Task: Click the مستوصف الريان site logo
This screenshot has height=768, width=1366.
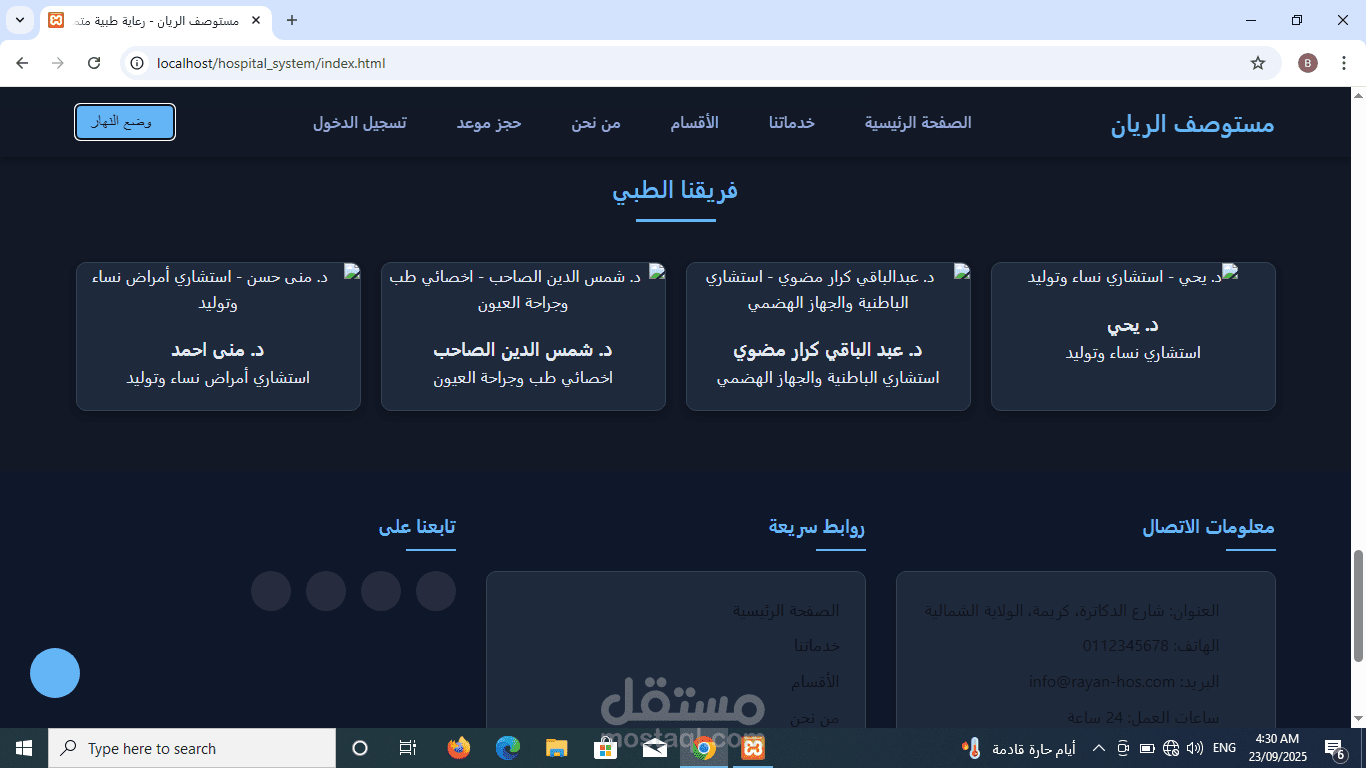Action: point(1193,124)
